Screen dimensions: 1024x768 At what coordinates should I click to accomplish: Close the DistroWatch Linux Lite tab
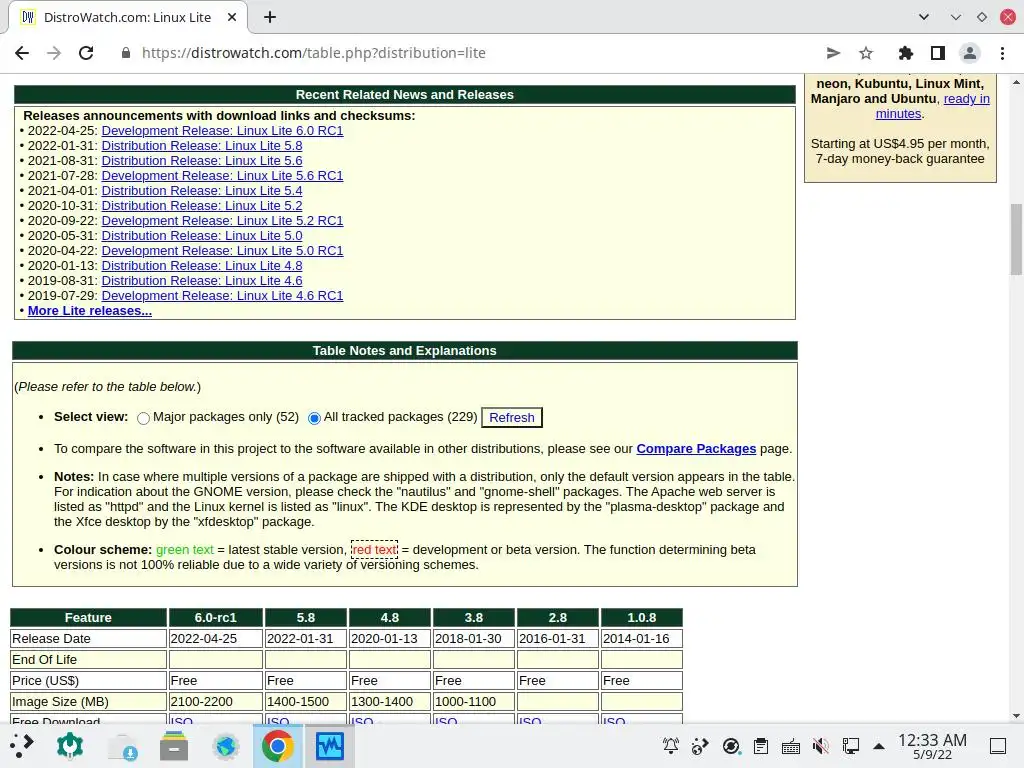232,18
